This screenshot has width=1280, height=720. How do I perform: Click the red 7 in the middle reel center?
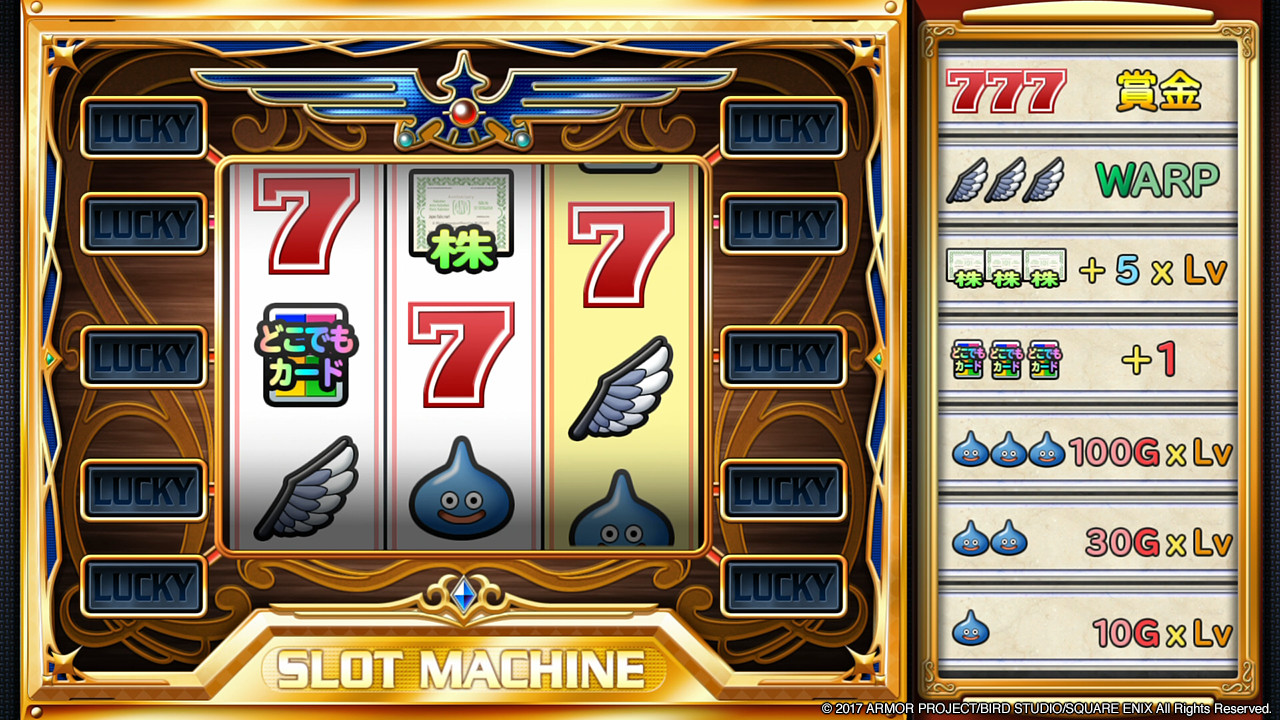pyautogui.click(x=461, y=355)
